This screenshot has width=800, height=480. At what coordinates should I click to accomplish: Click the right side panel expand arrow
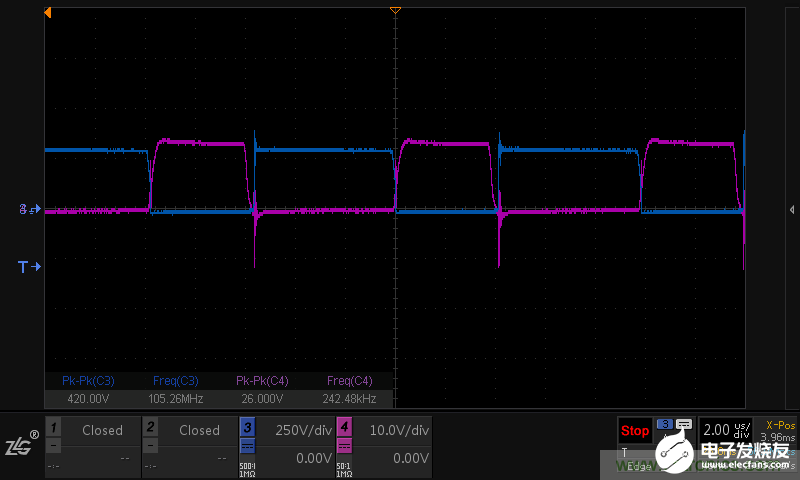point(791,210)
